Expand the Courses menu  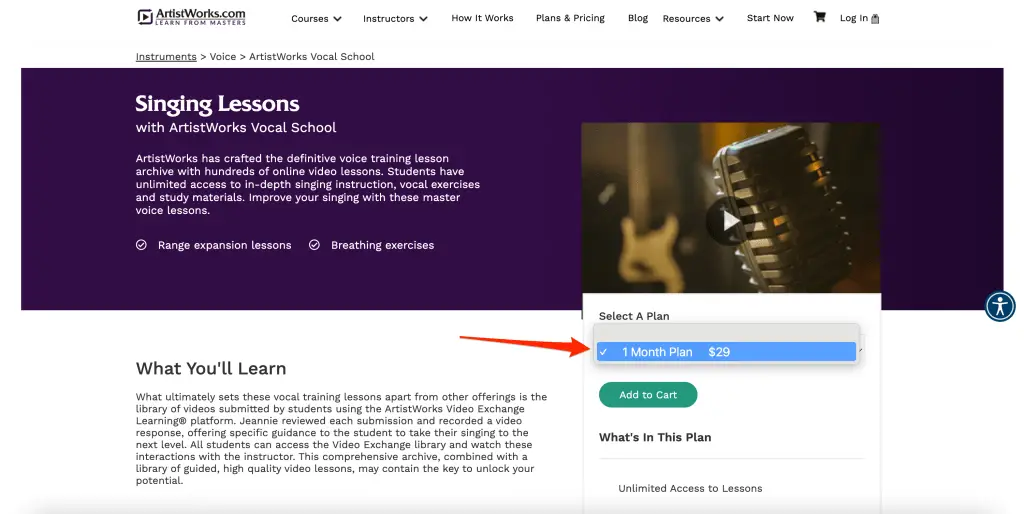(x=316, y=18)
